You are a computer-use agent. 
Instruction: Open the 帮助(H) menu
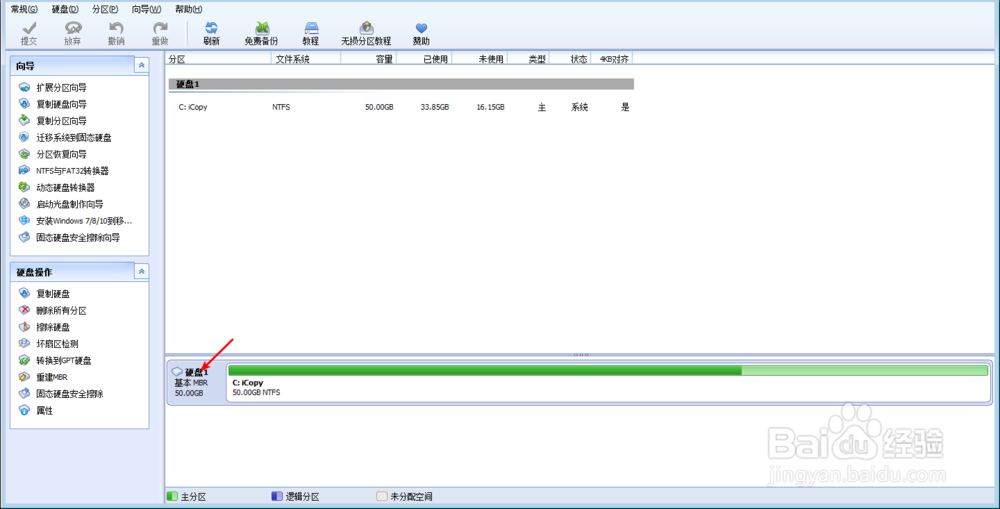188,9
